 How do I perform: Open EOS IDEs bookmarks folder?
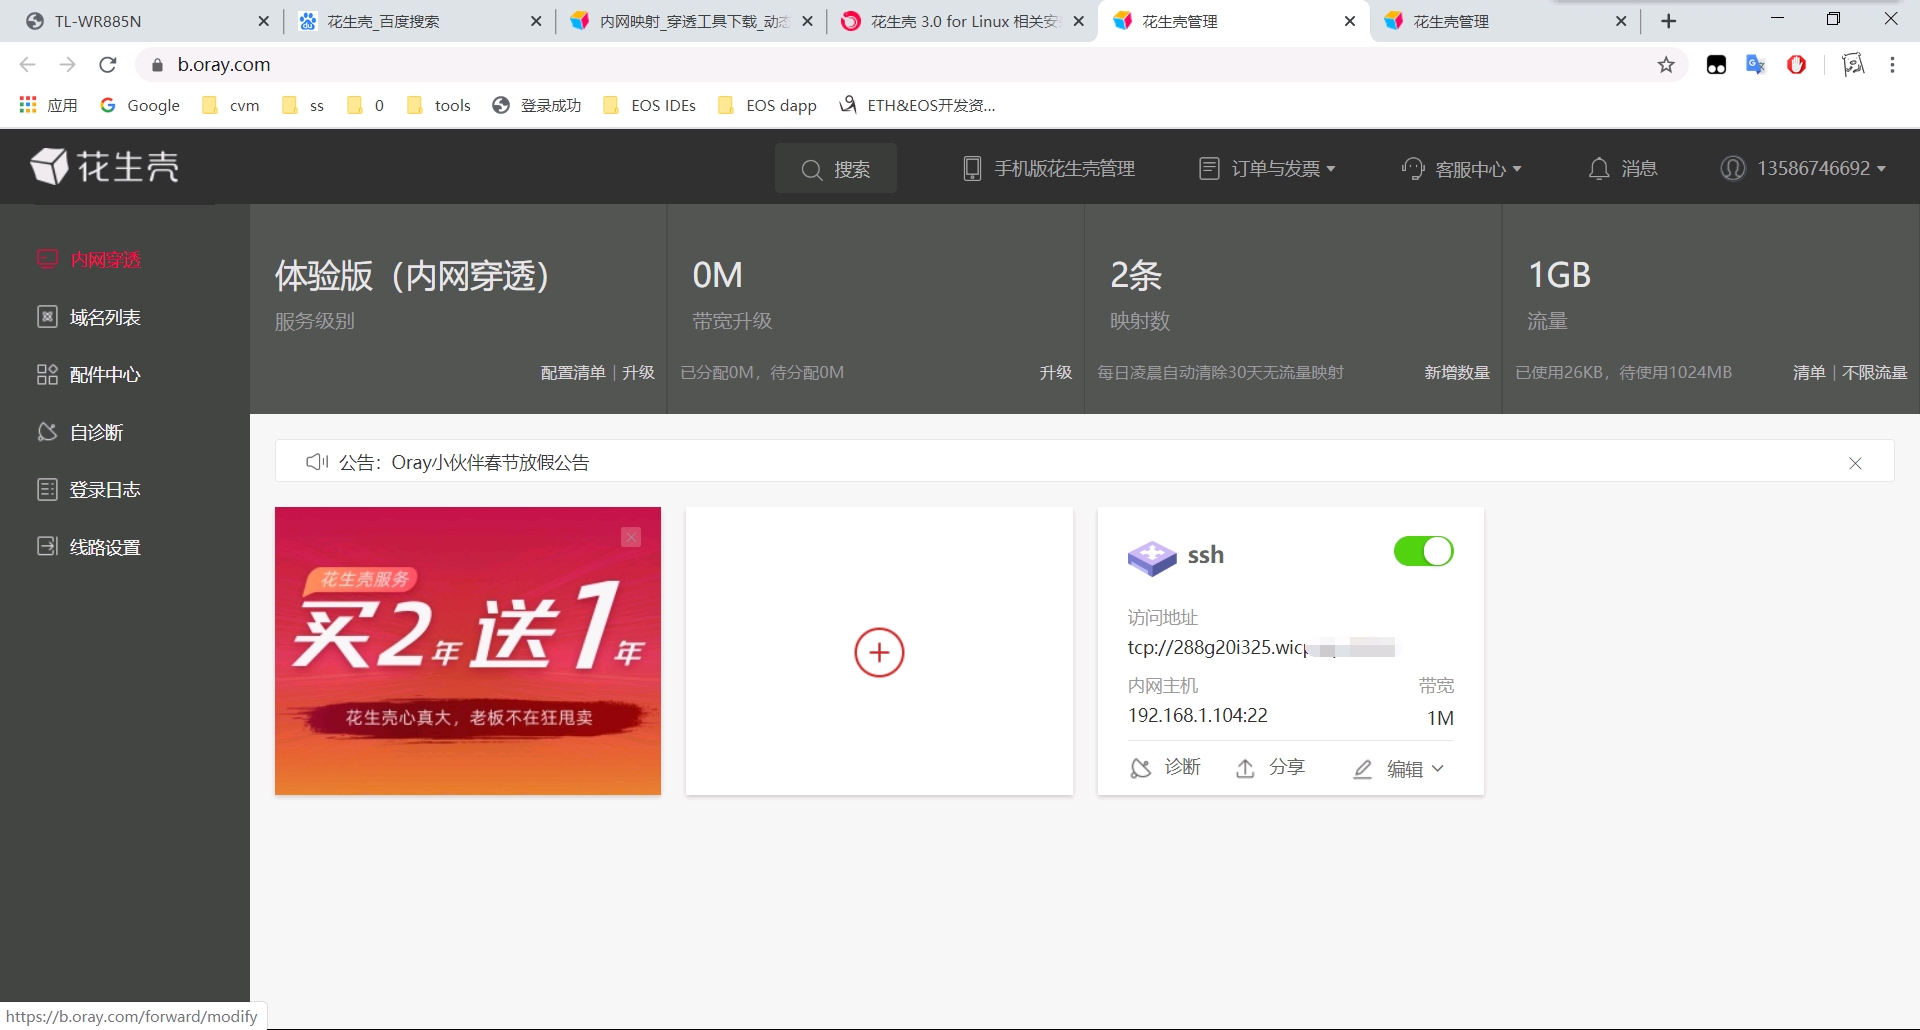click(x=649, y=105)
